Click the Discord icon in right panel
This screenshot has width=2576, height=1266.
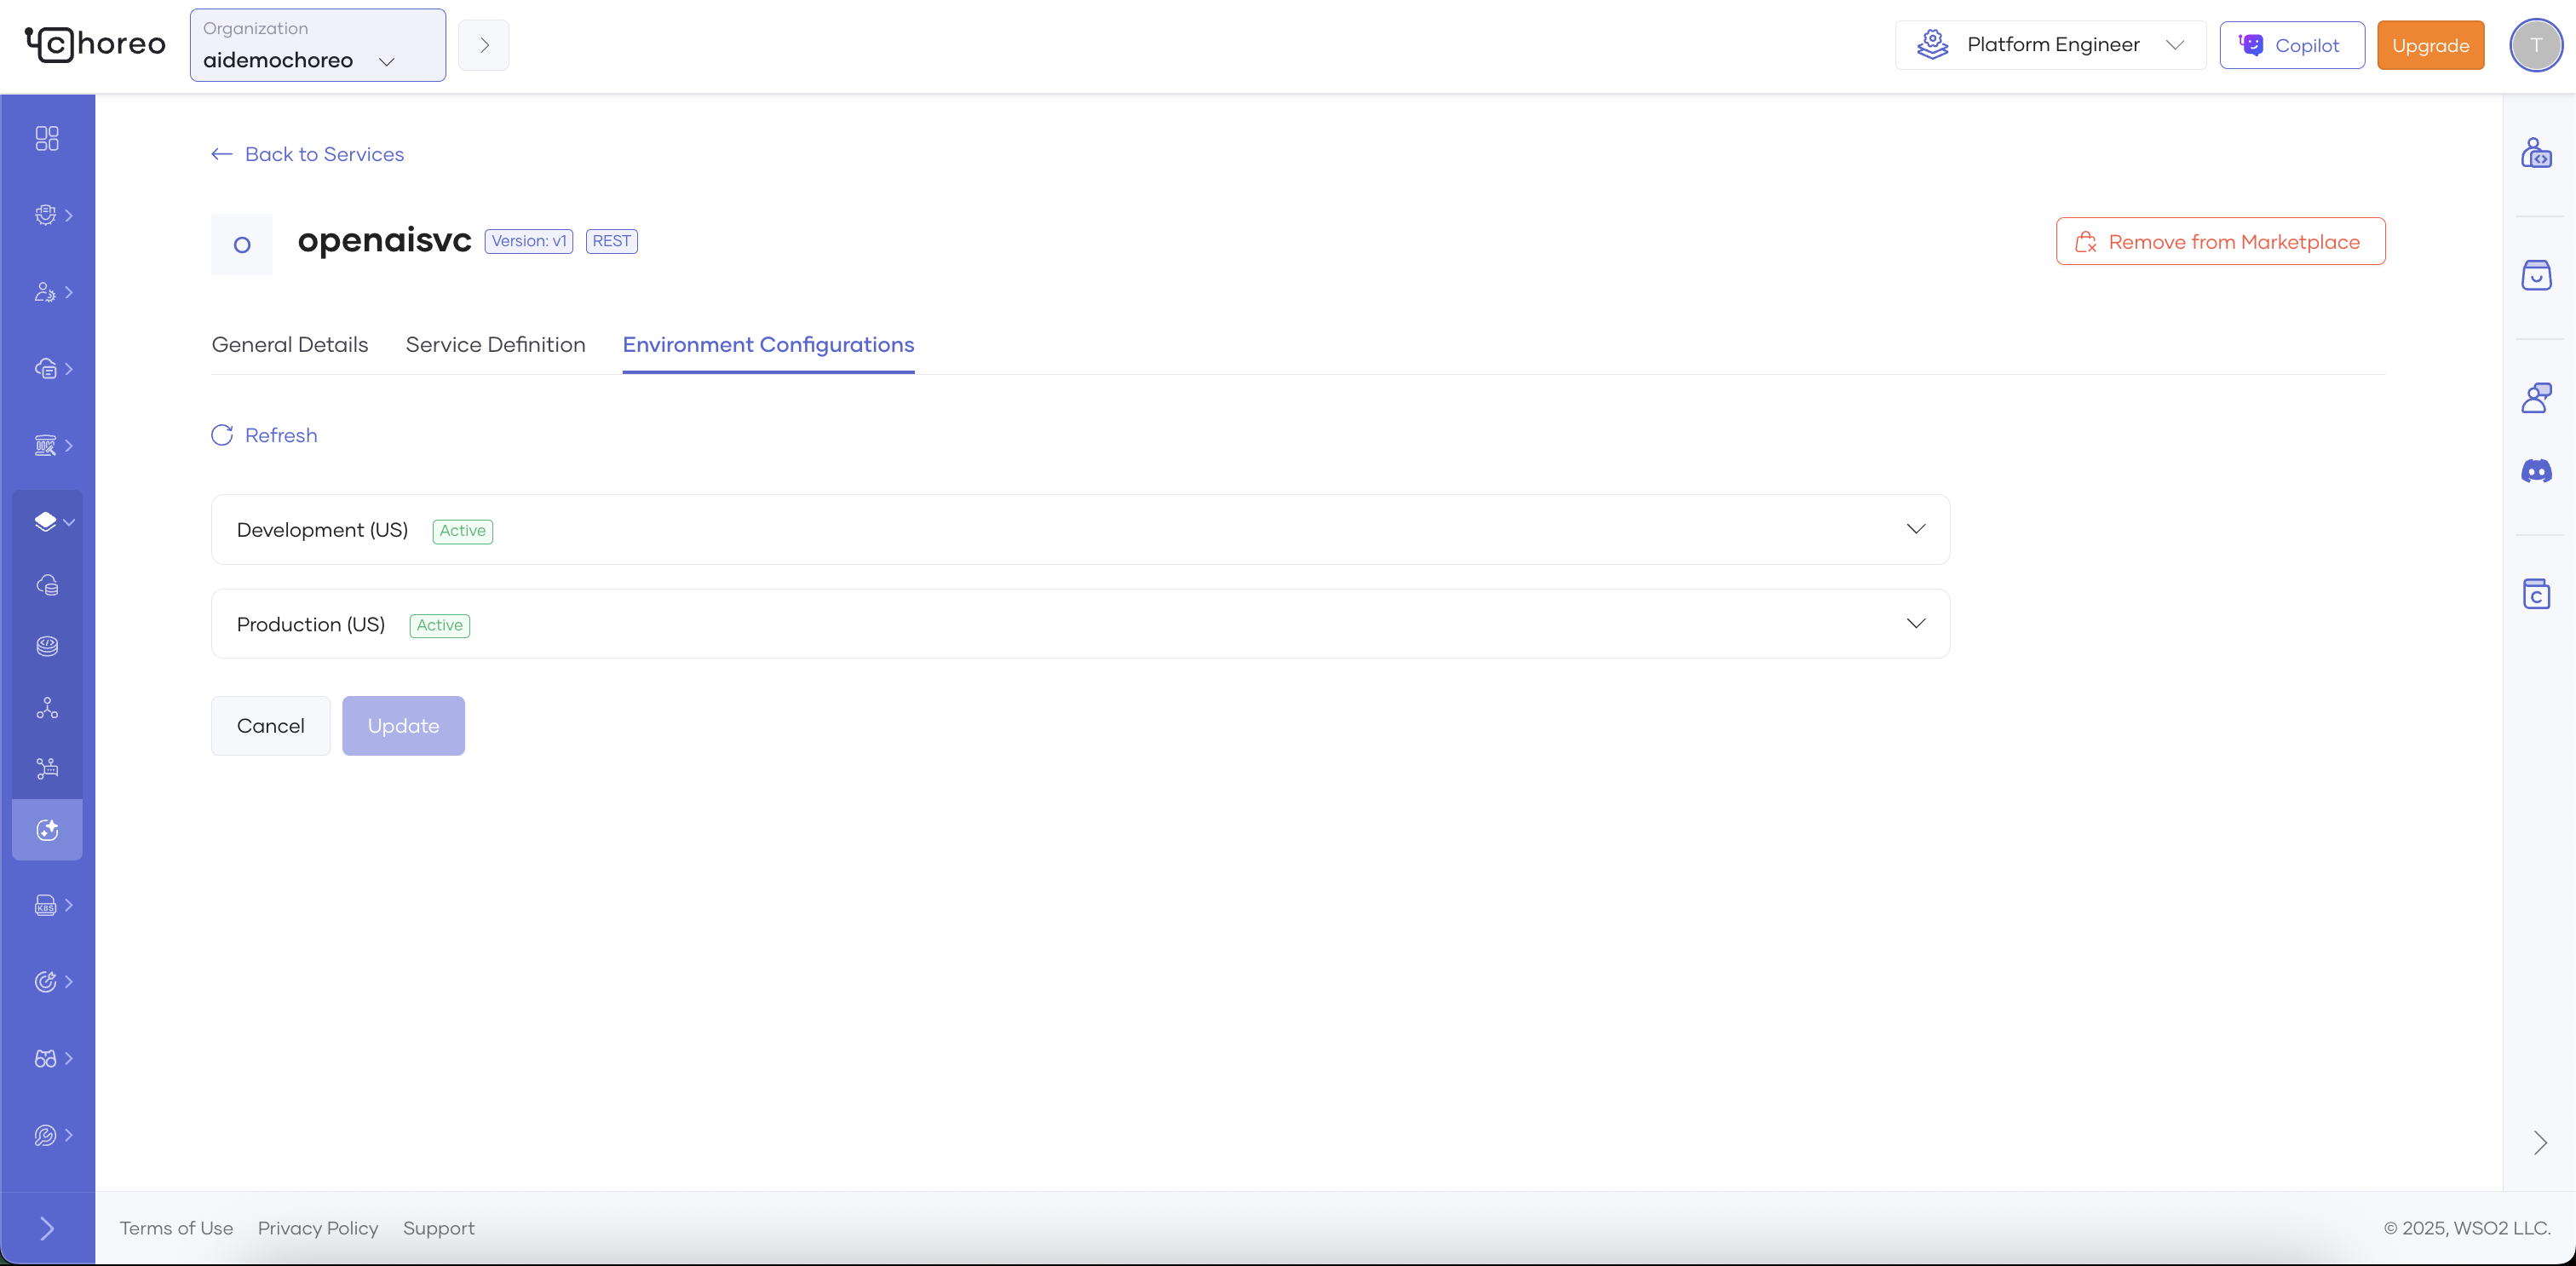coord(2536,471)
